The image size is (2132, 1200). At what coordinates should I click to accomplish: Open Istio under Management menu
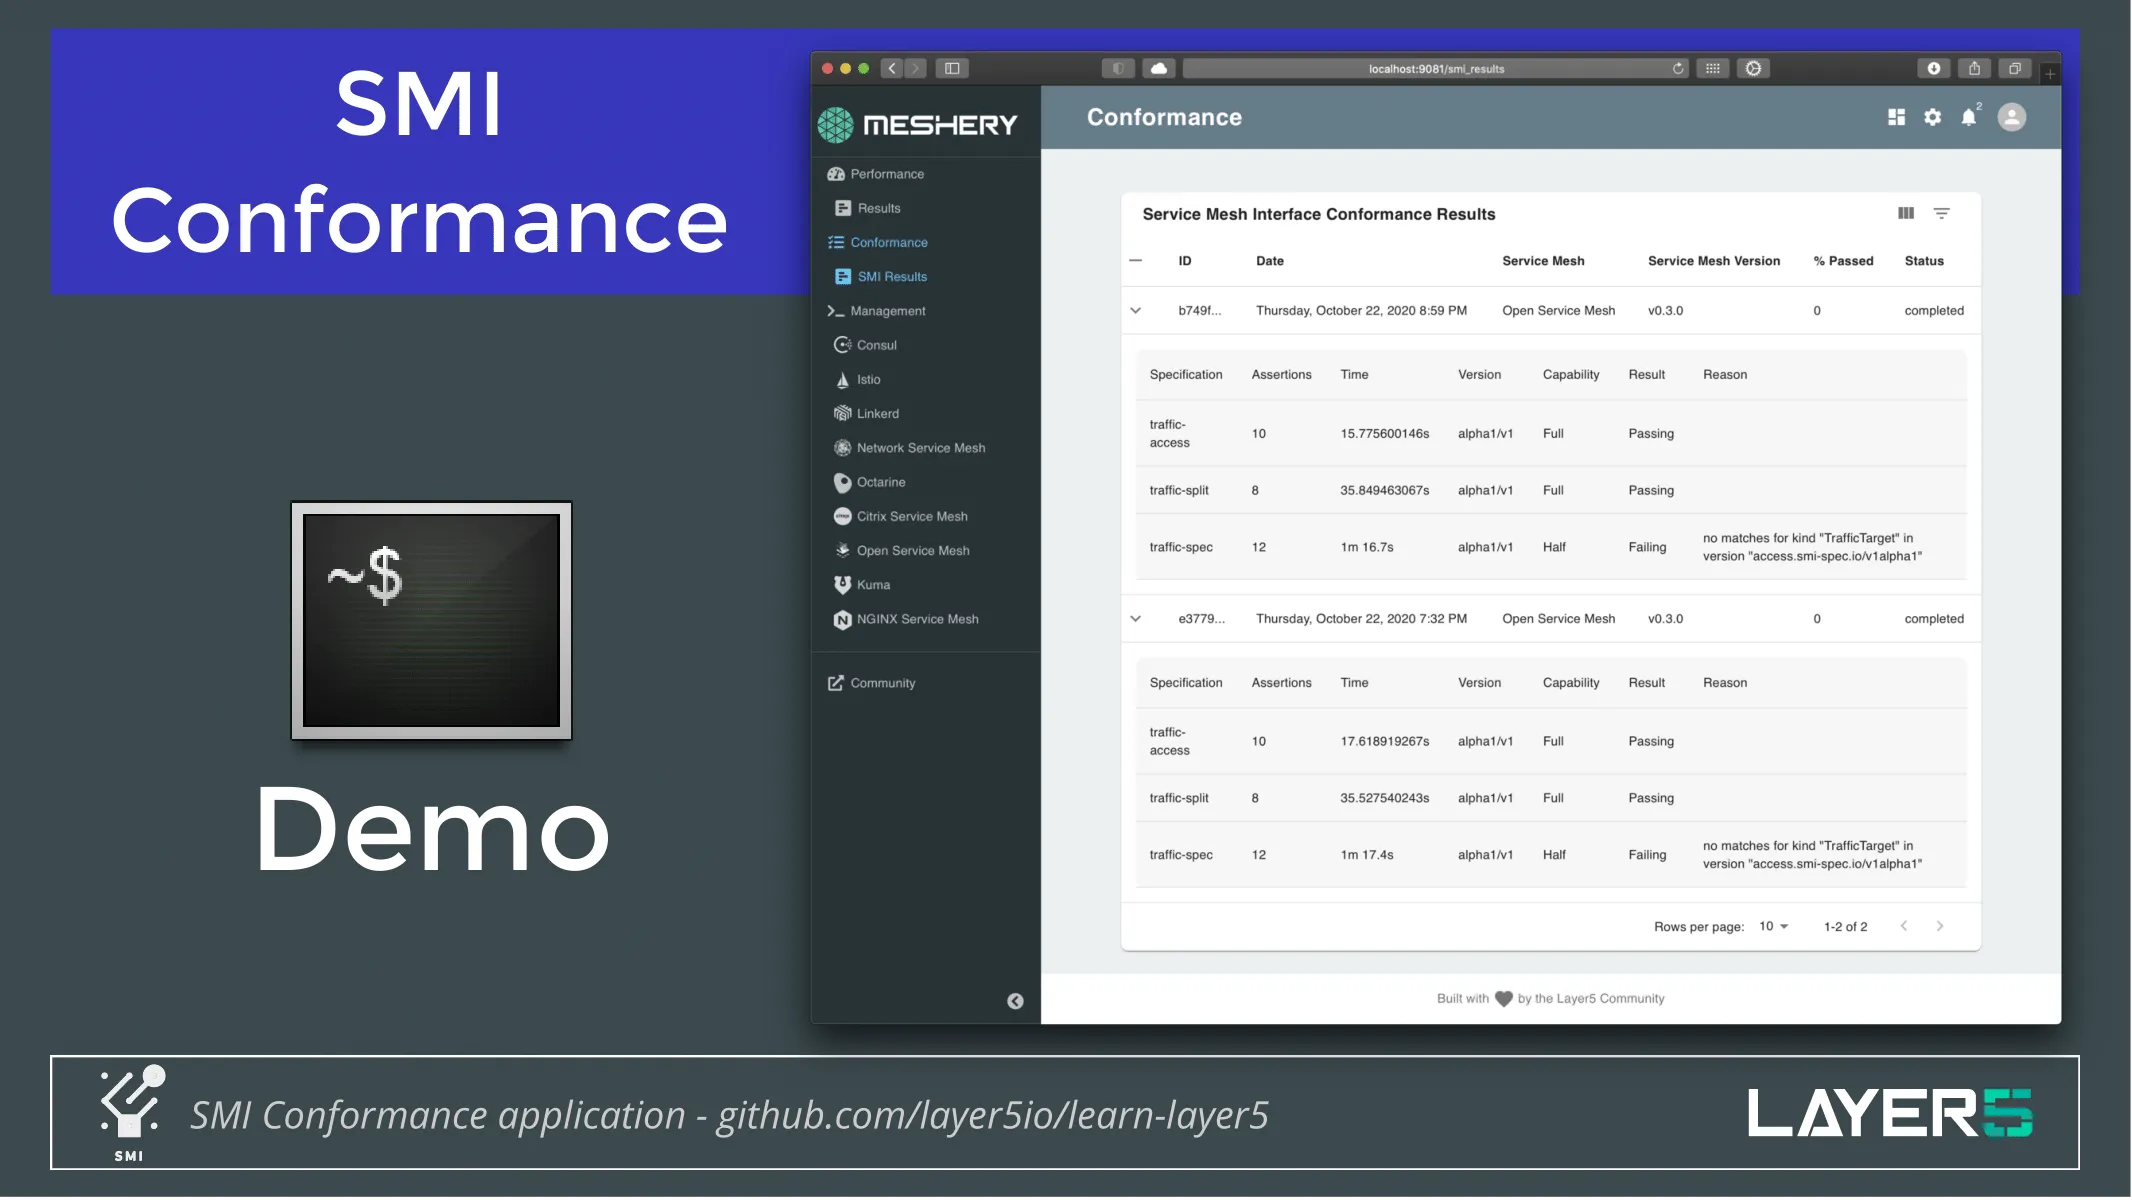868,380
